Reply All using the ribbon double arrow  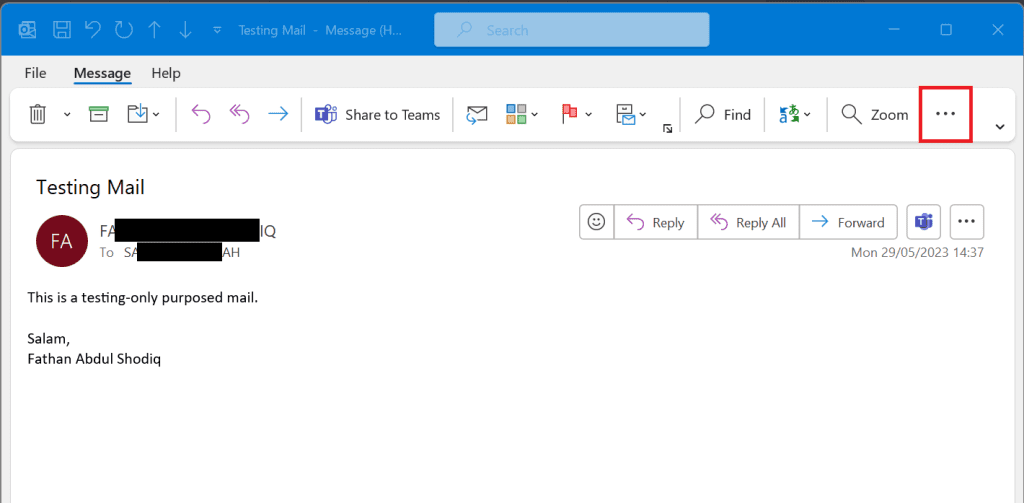(x=240, y=114)
